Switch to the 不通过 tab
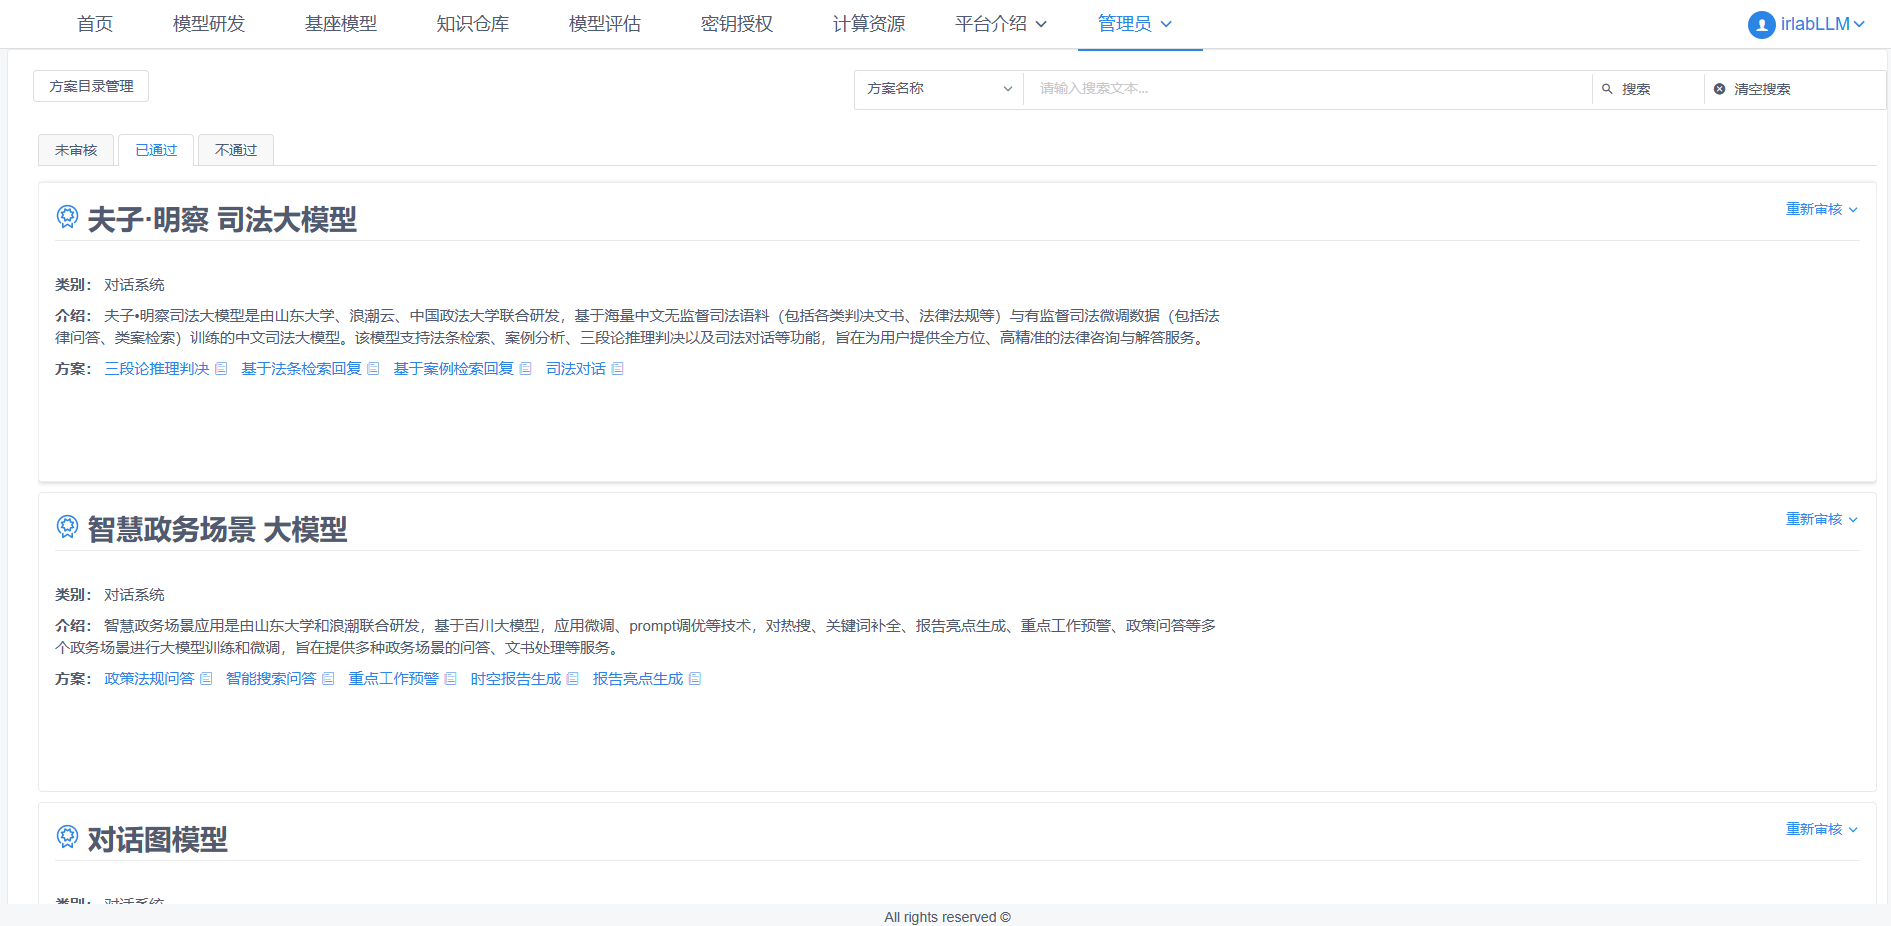This screenshot has height=926, width=1891. pos(236,150)
